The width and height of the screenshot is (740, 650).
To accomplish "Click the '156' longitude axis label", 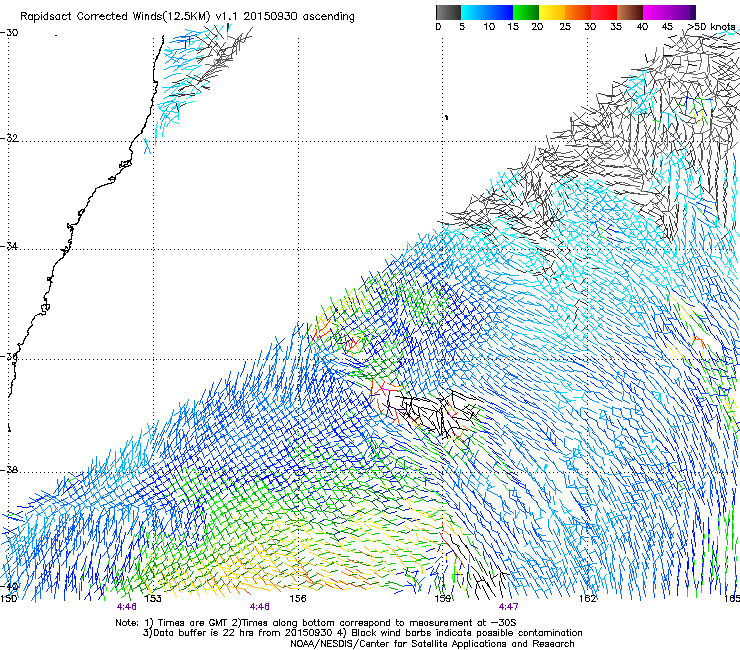I will (x=298, y=599).
